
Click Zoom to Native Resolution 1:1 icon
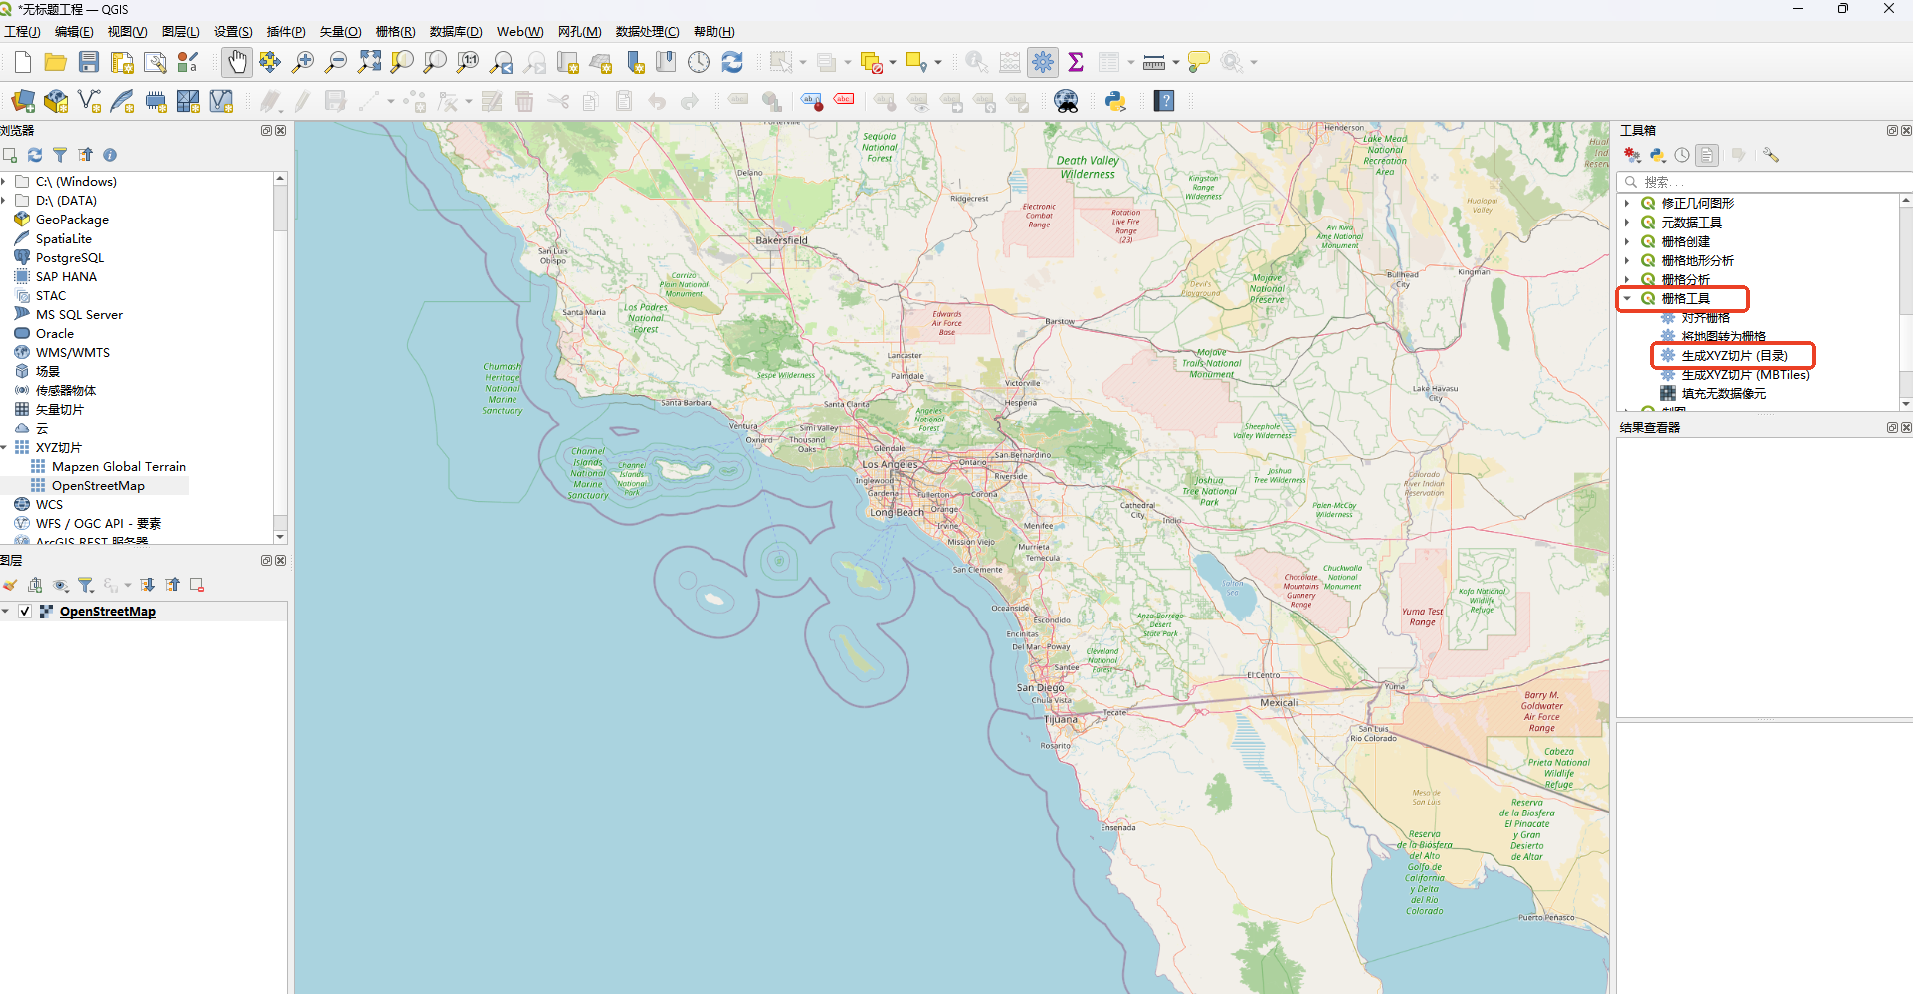point(468,62)
